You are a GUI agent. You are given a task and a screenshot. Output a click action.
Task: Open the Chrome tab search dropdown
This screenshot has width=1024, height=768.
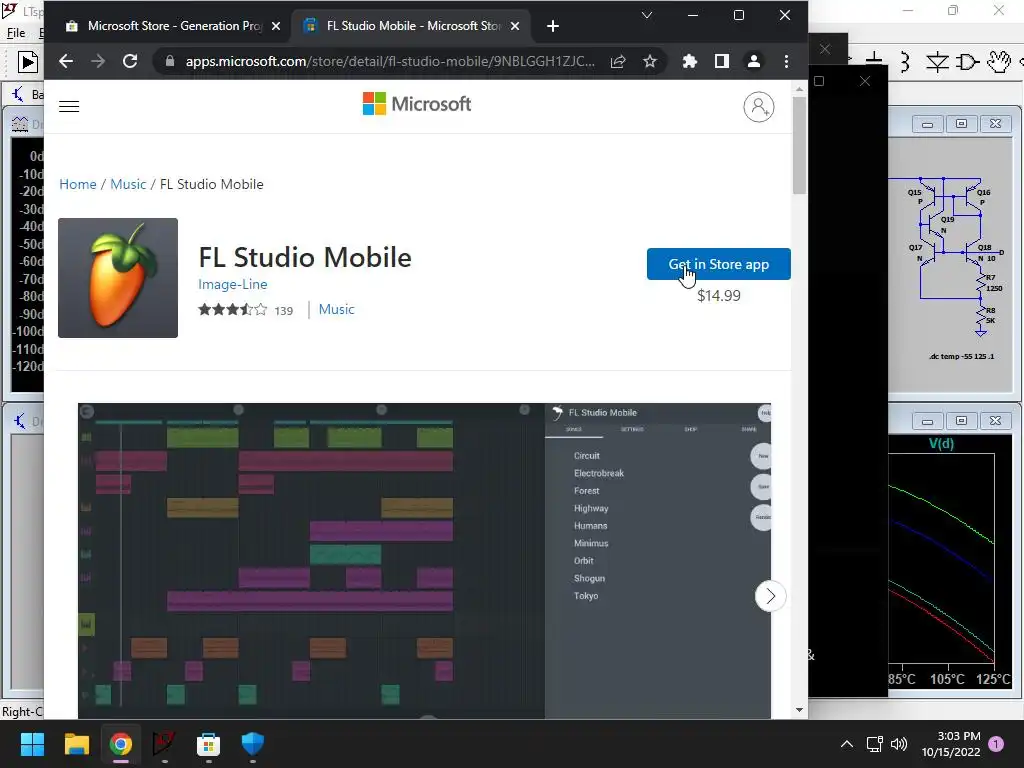pos(647,15)
